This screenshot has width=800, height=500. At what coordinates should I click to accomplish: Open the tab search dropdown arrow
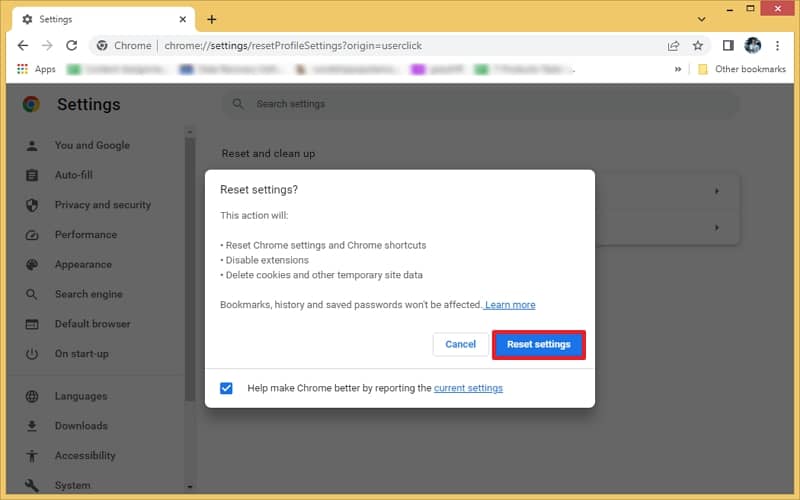pos(702,19)
